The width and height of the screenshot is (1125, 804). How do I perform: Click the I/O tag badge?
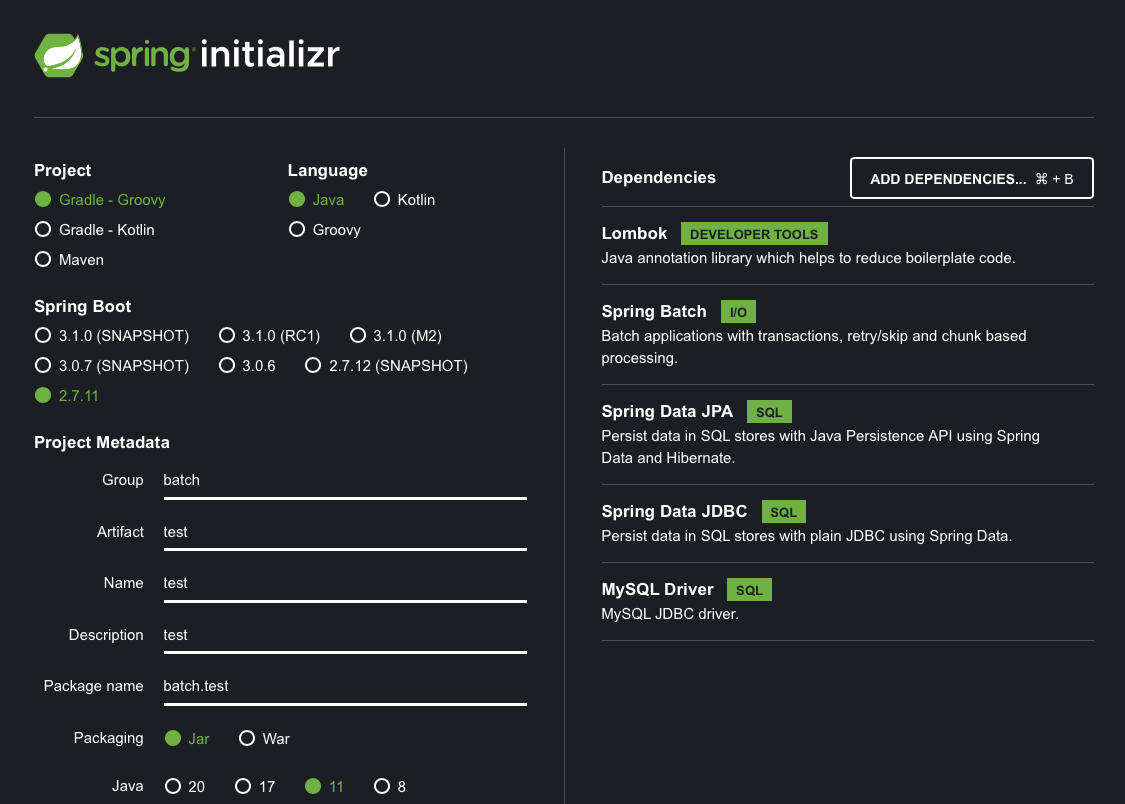point(738,312)
